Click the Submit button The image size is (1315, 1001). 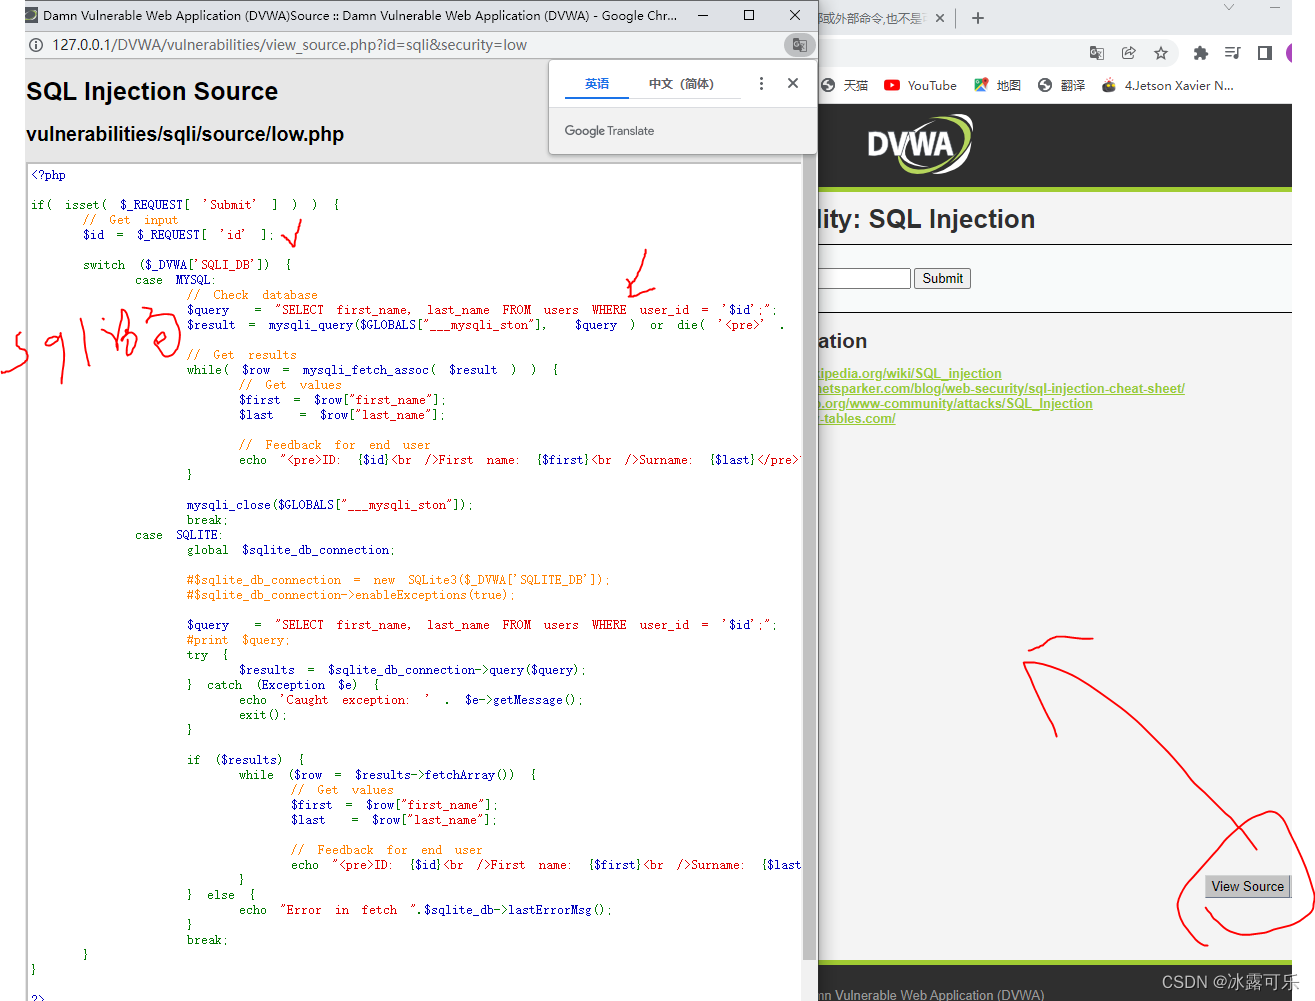tap(942, 279)
